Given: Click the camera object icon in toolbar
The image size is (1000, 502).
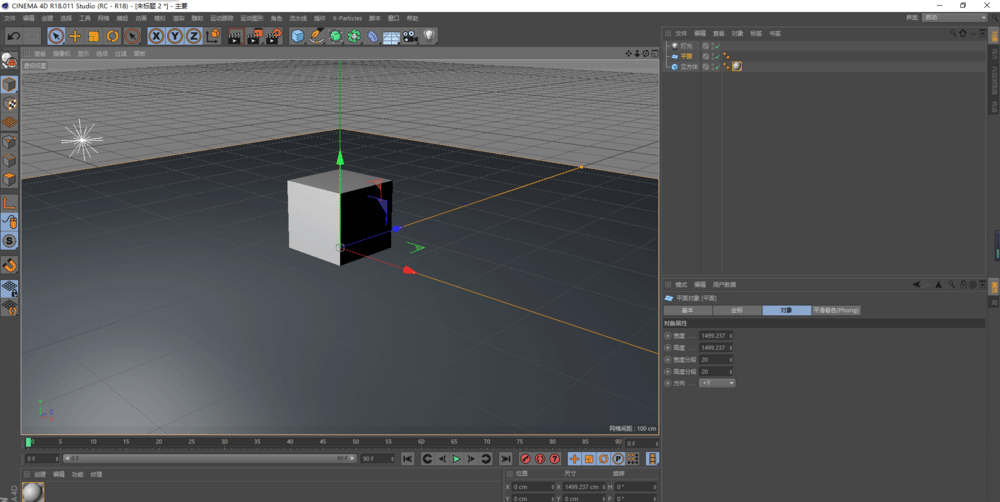Looking at the screenshot, I should [x=410, y=36].
